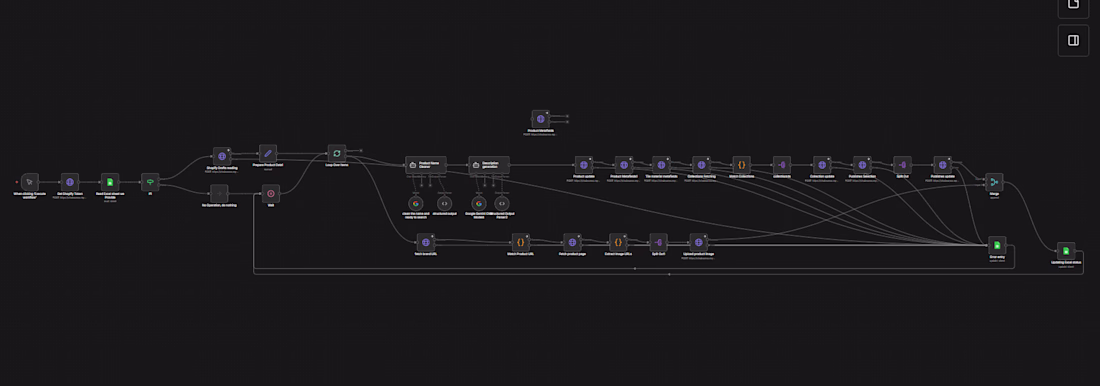Select the Fetch product page HTTP node
The height and width of the screenshot is (386, 1100).
[572, 243]
